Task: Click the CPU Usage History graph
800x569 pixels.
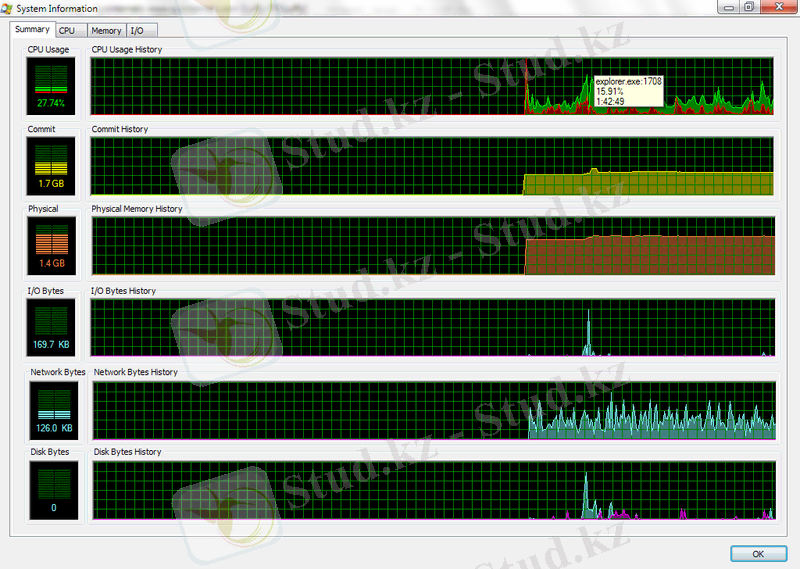Action: coord(432,86)
